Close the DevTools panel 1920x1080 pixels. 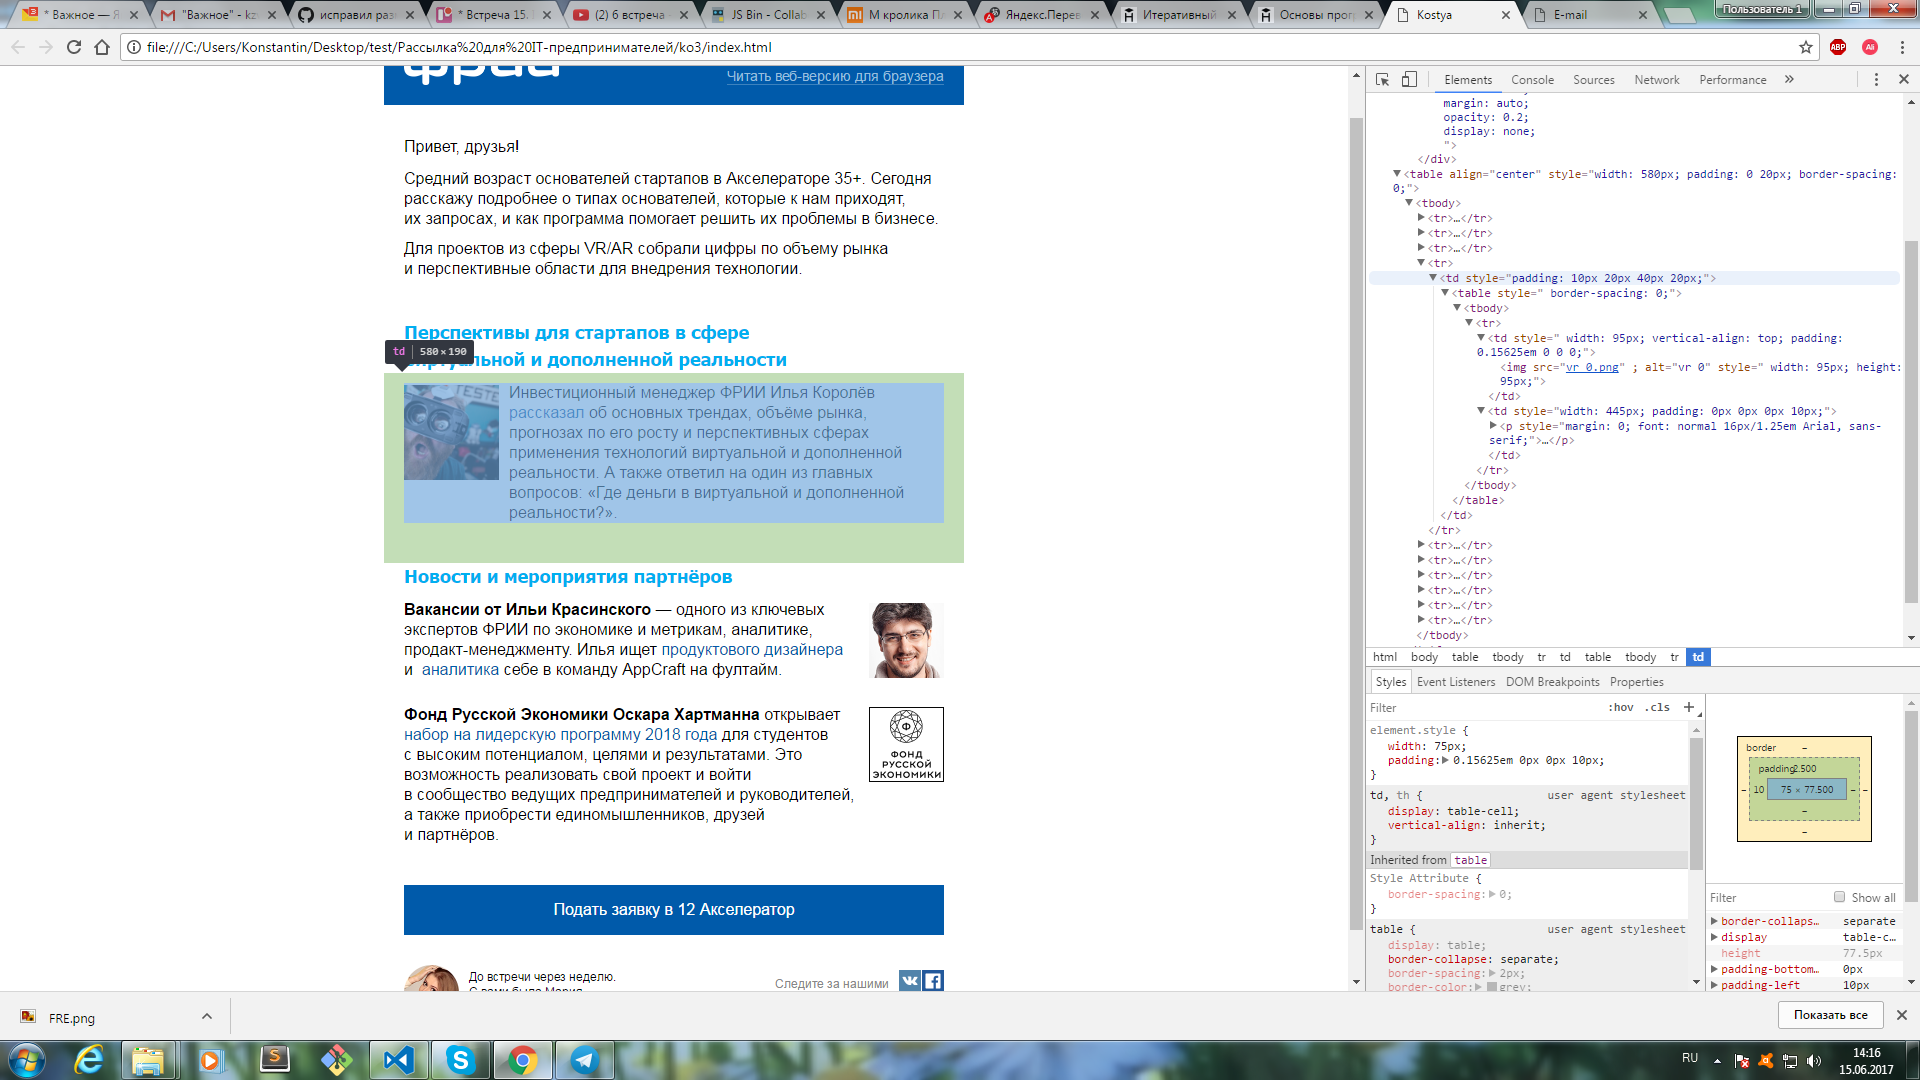tap(1903, 80)
